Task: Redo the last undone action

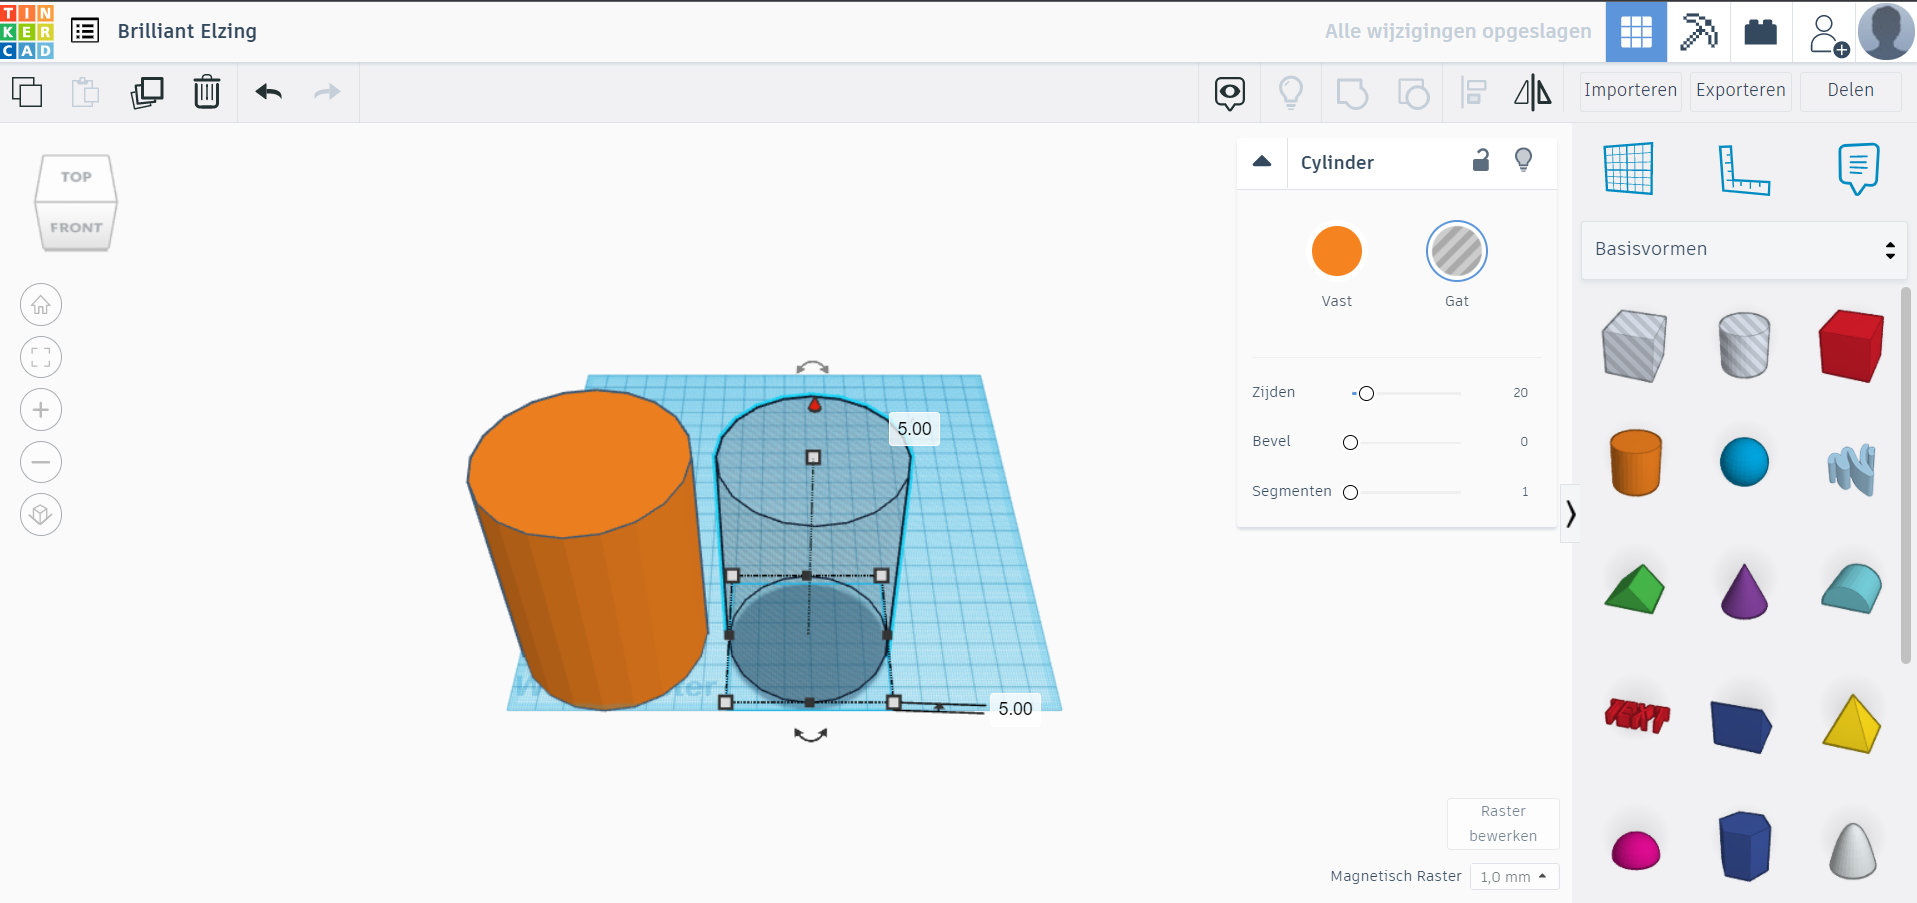Action: (x=327, y=92)
